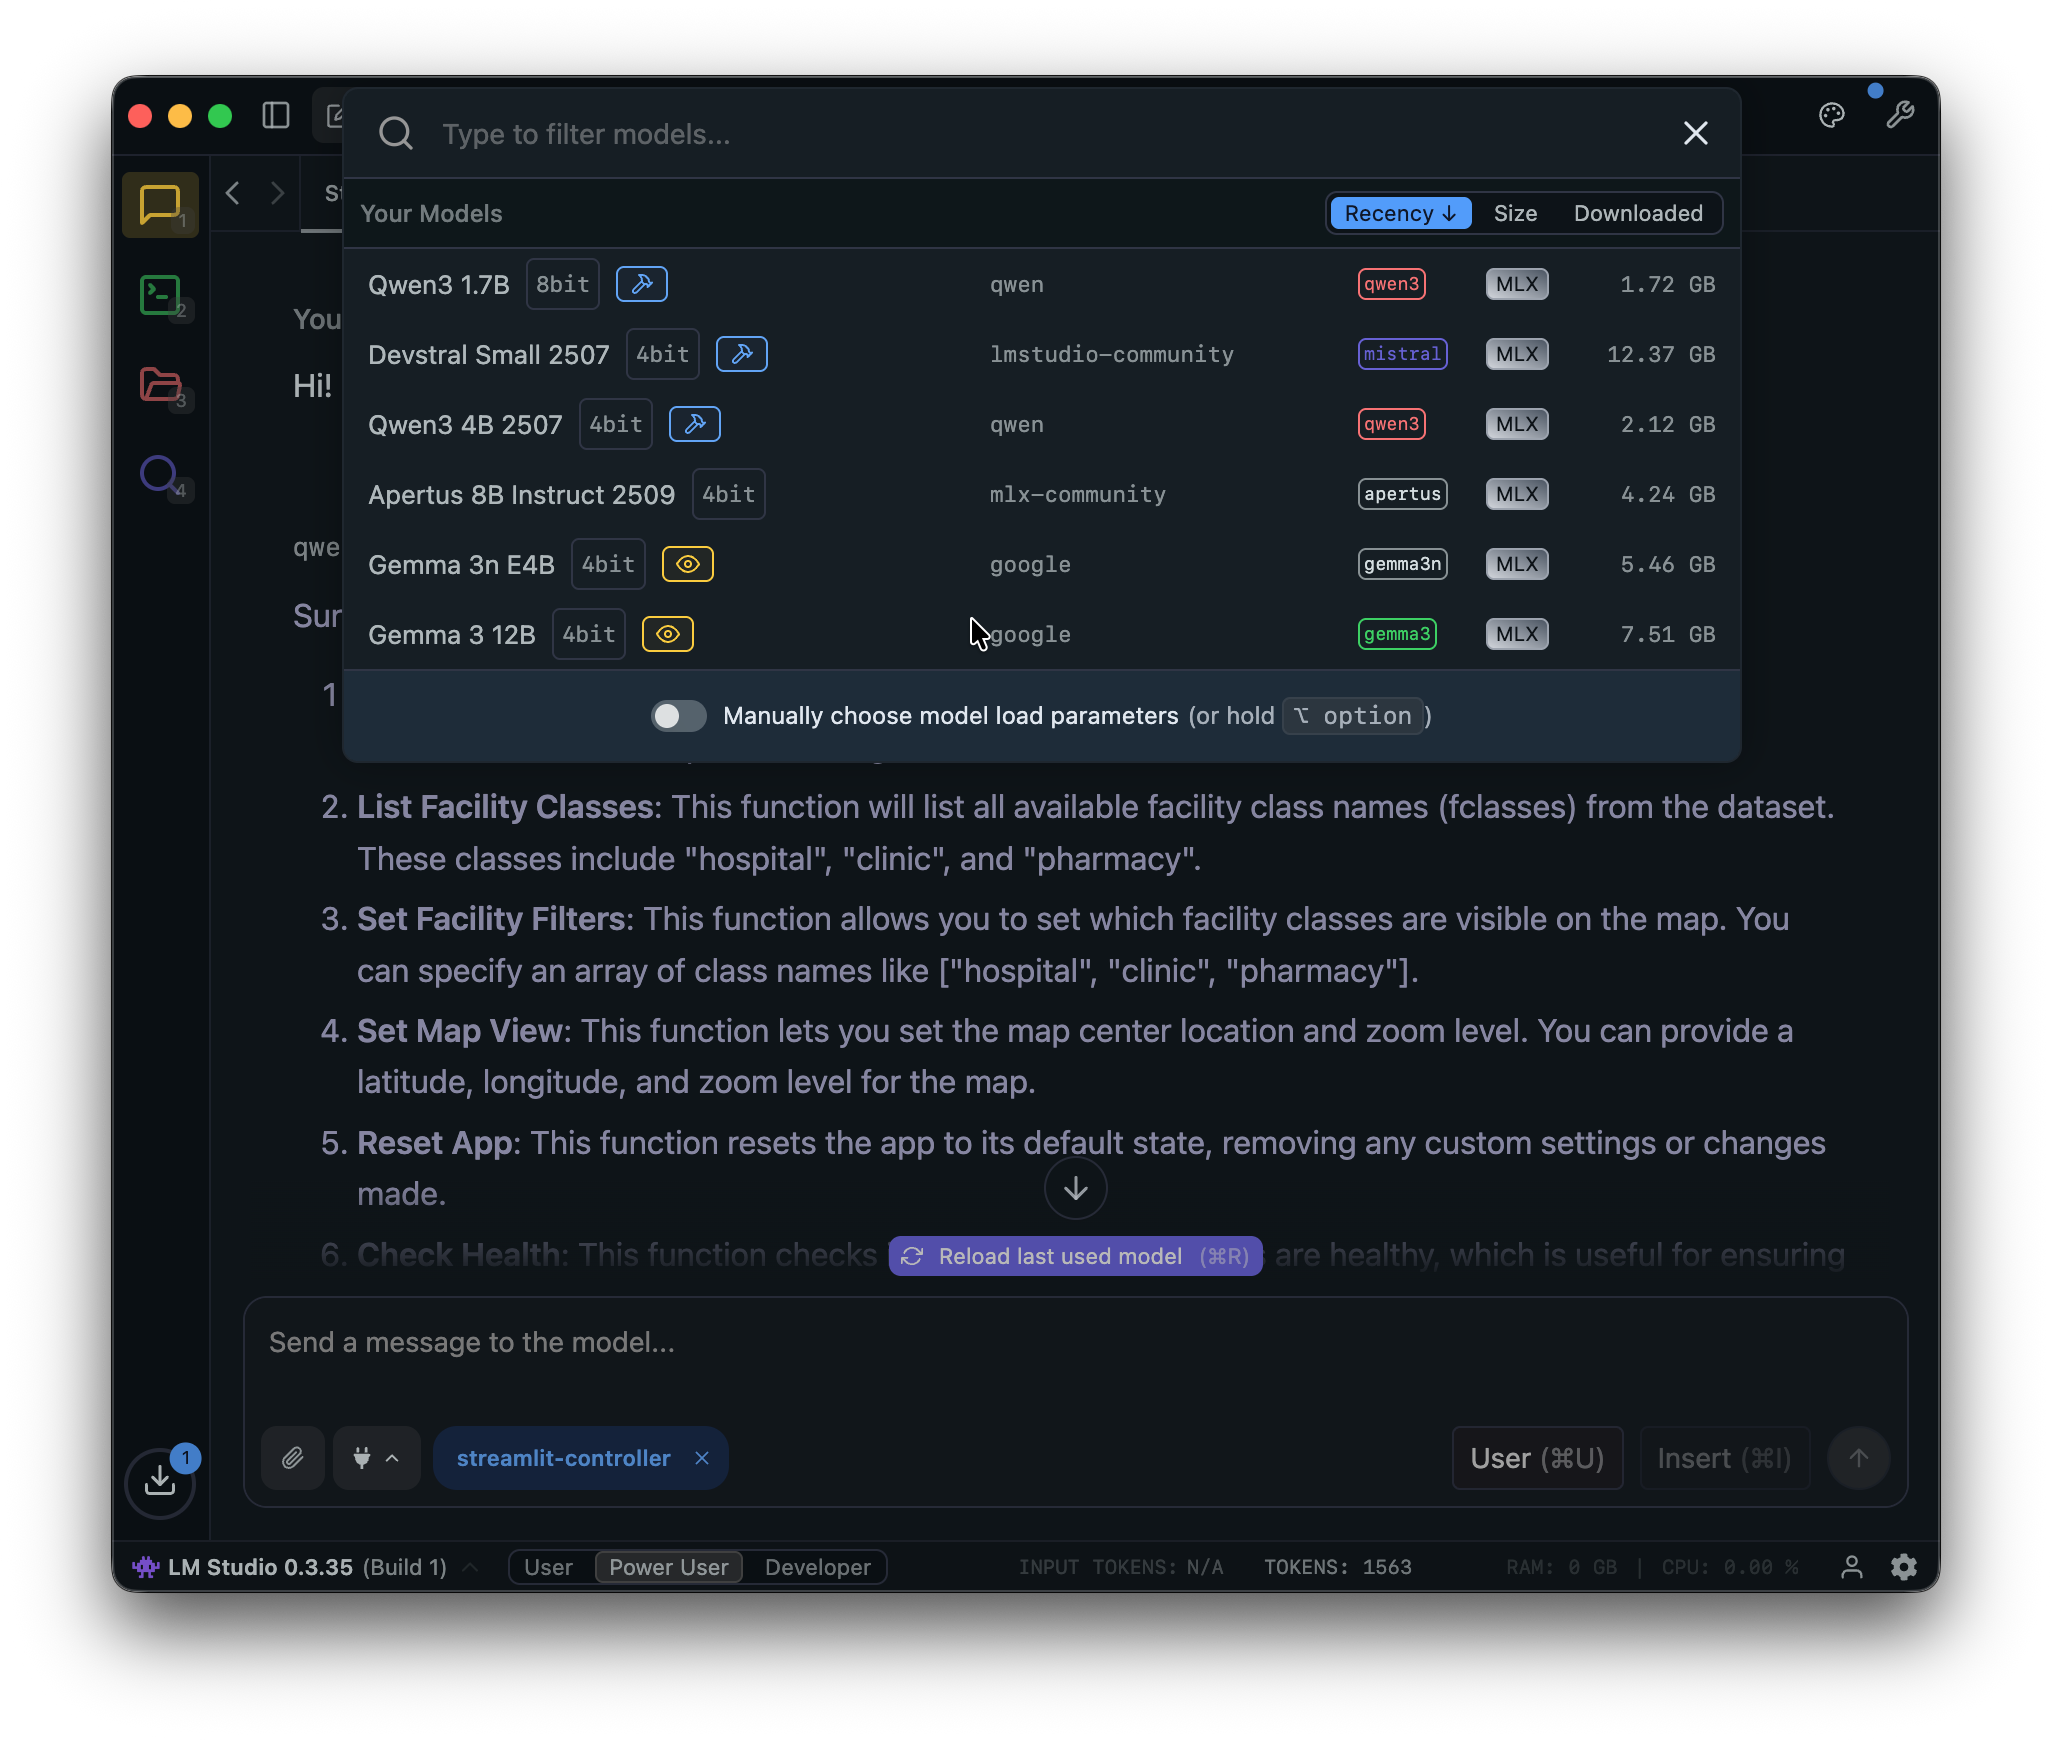The width and height of the screenshot is (2052, 1740).
Task: Open the user account icon in status bar
Action: (1852, 1567)
